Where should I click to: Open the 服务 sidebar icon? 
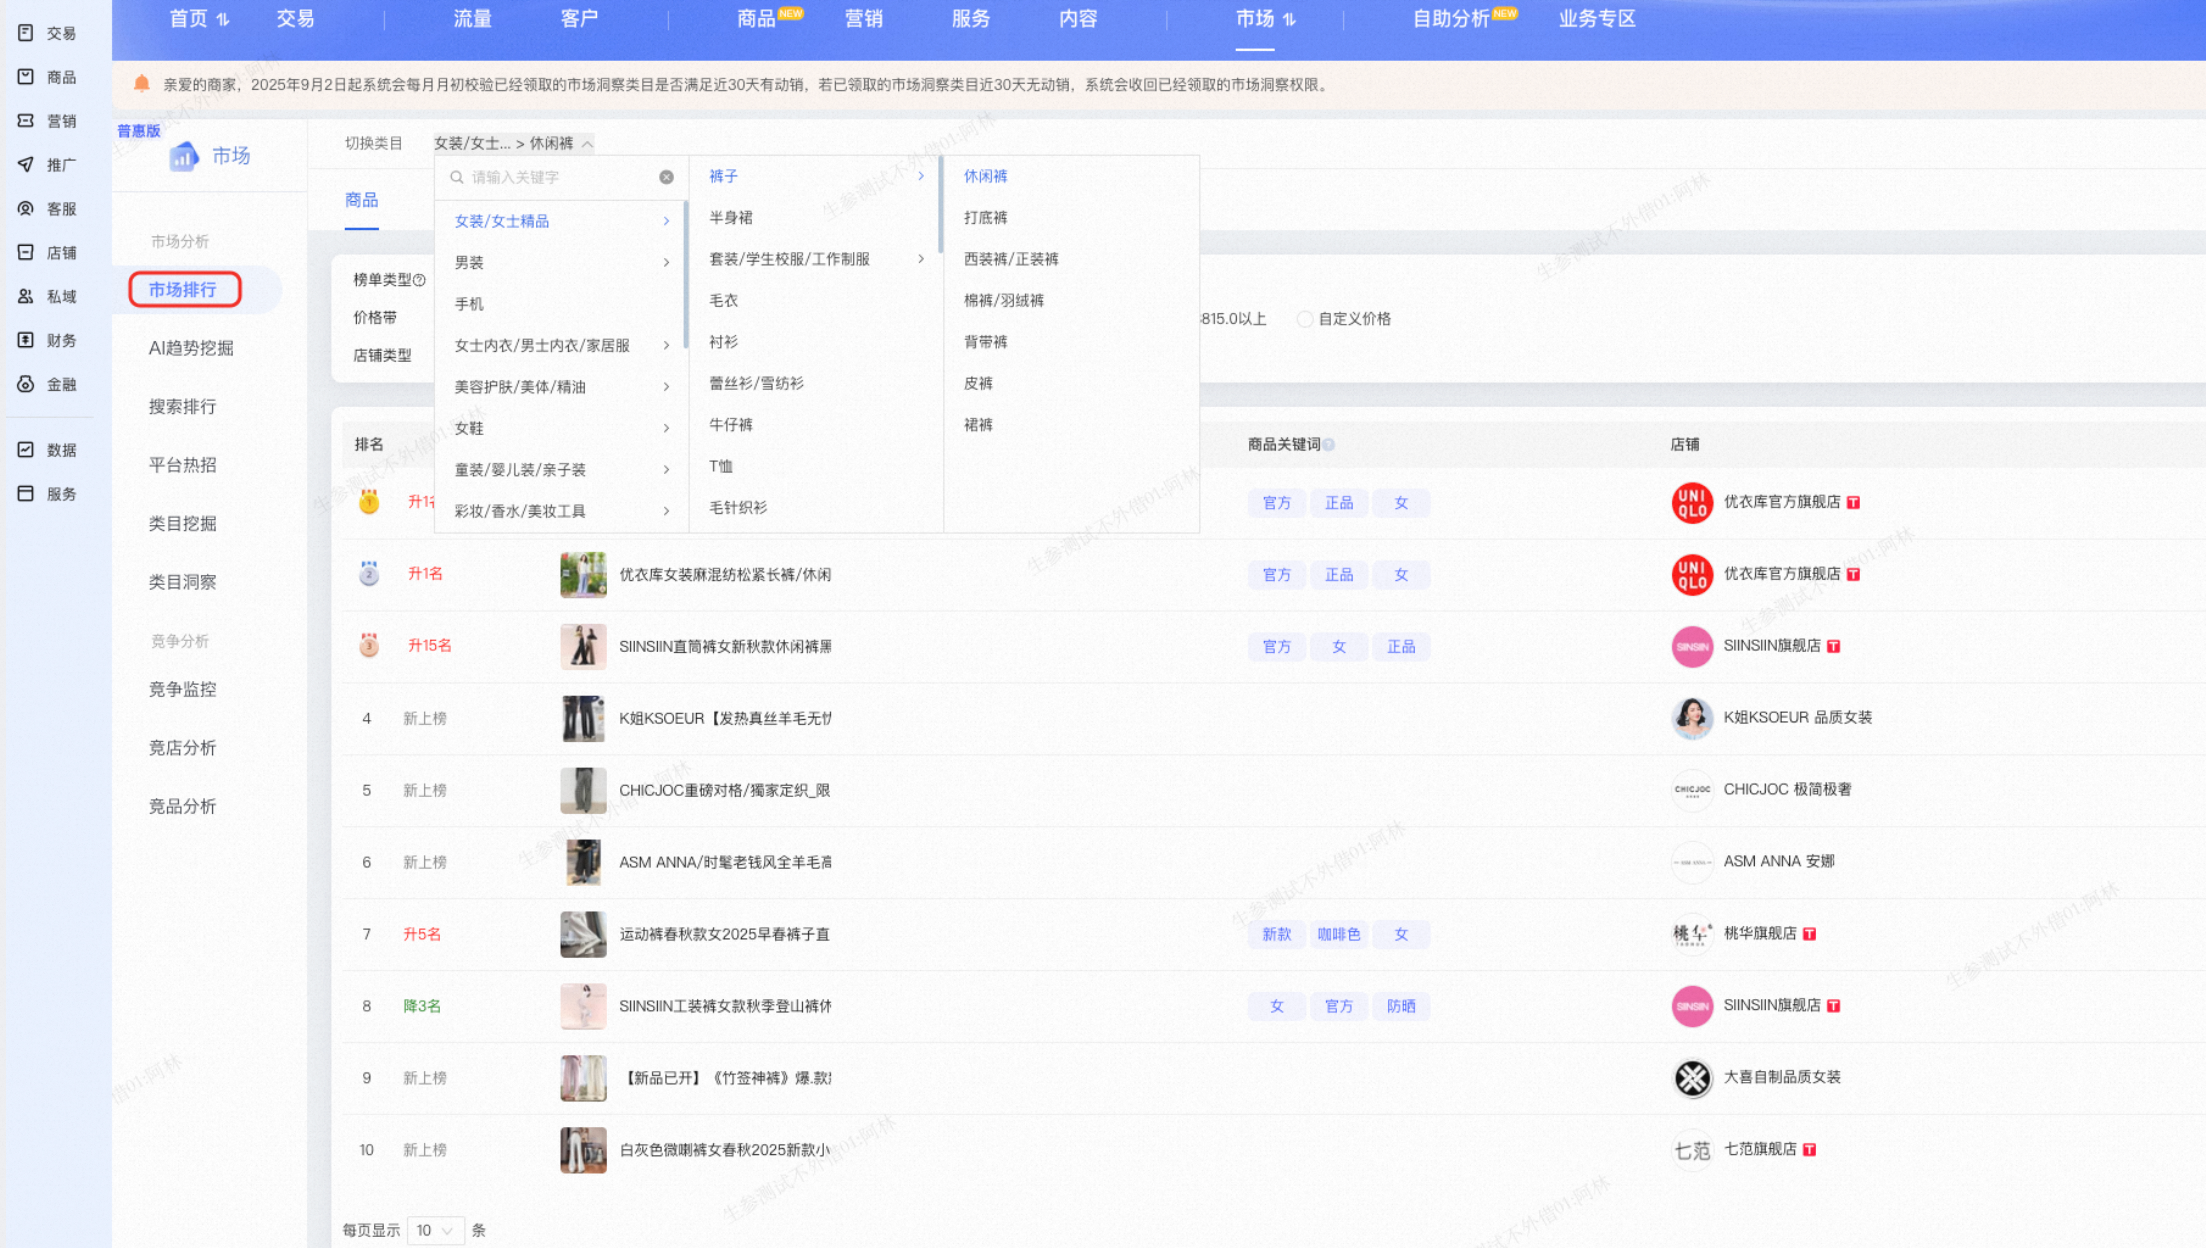[x=26, y=494]
